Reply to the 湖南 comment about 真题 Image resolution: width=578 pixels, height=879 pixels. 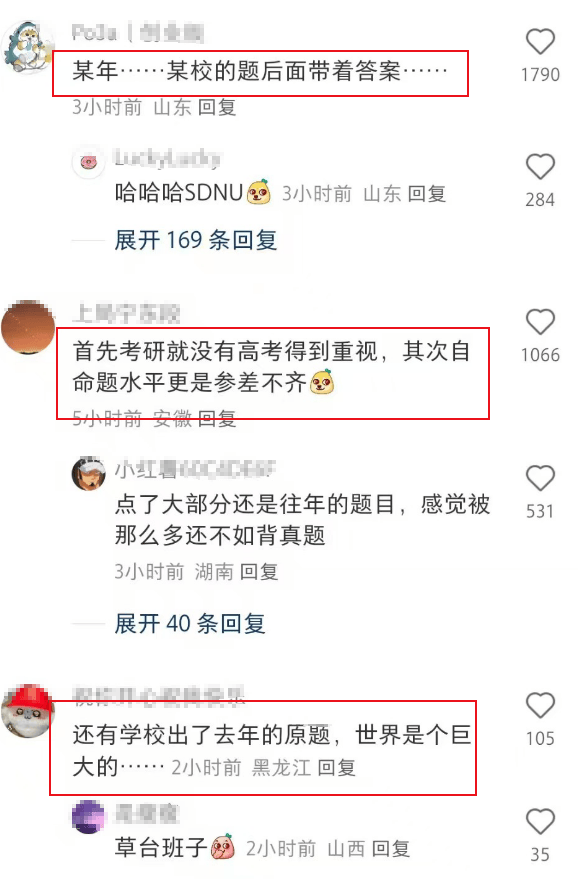click(x=259, y=572)
